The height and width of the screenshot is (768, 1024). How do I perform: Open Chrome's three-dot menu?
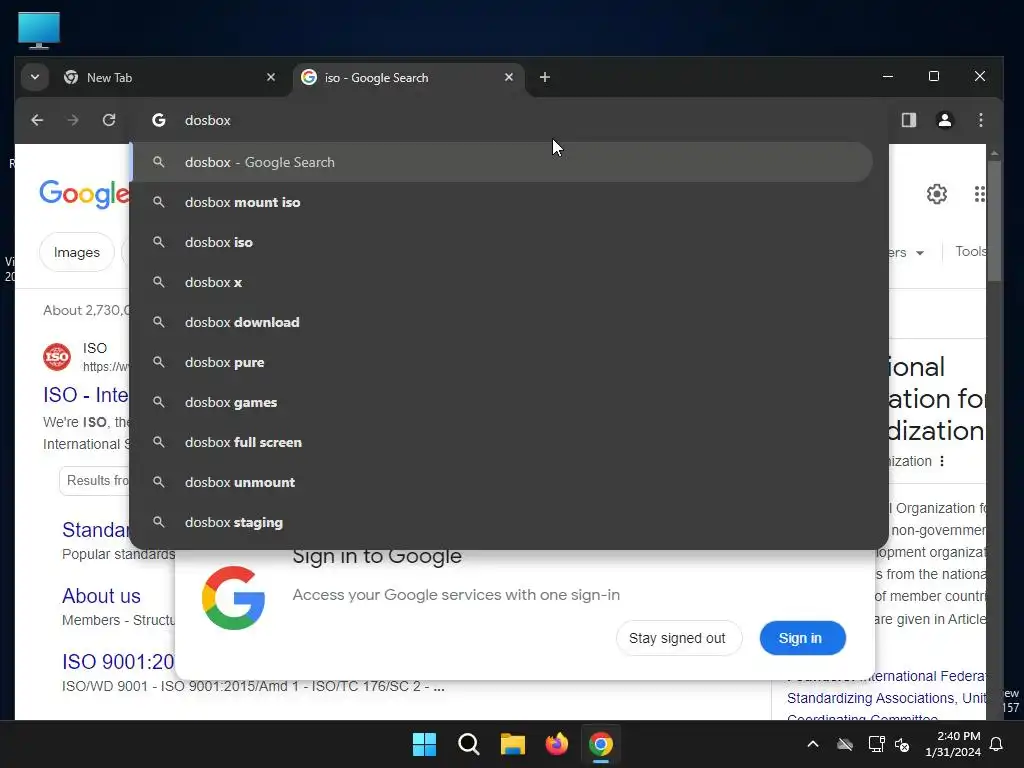(x=980, y=120)
